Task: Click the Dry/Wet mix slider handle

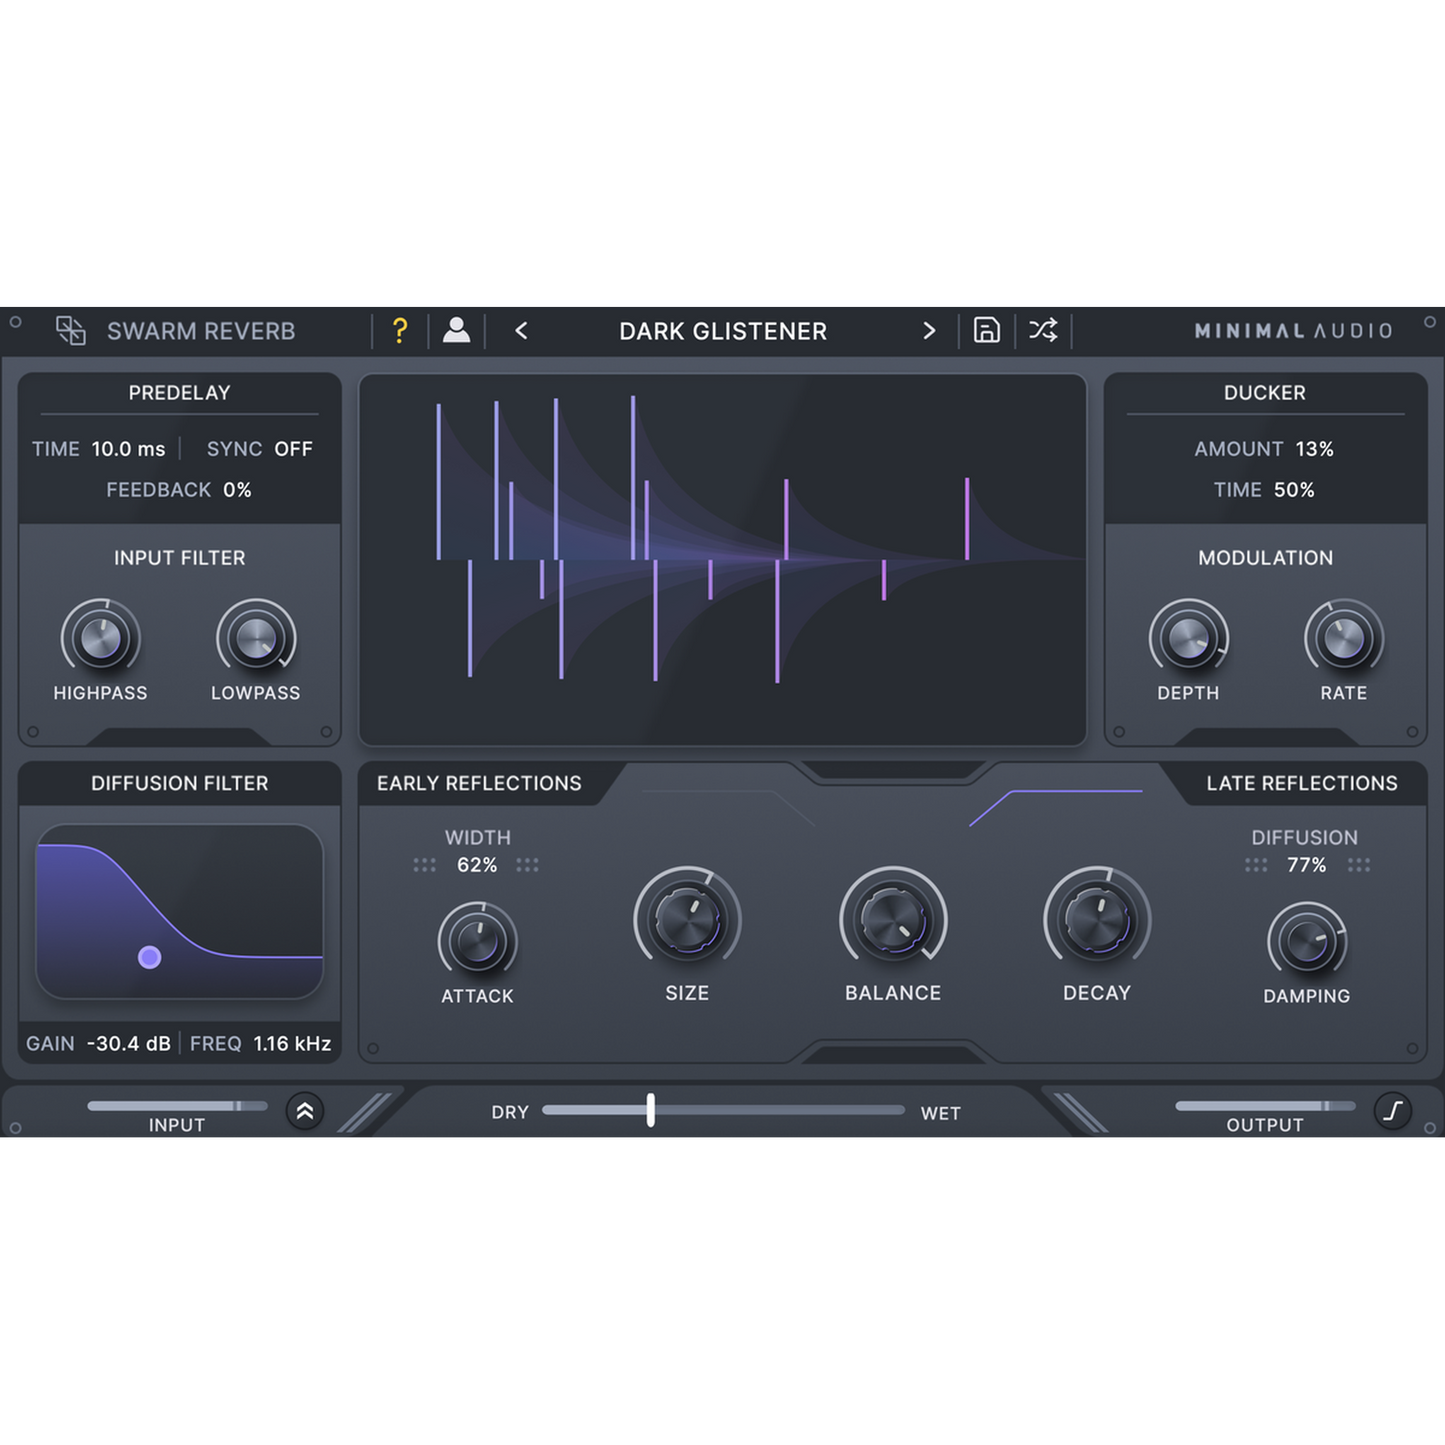Action: [650, 1111]
